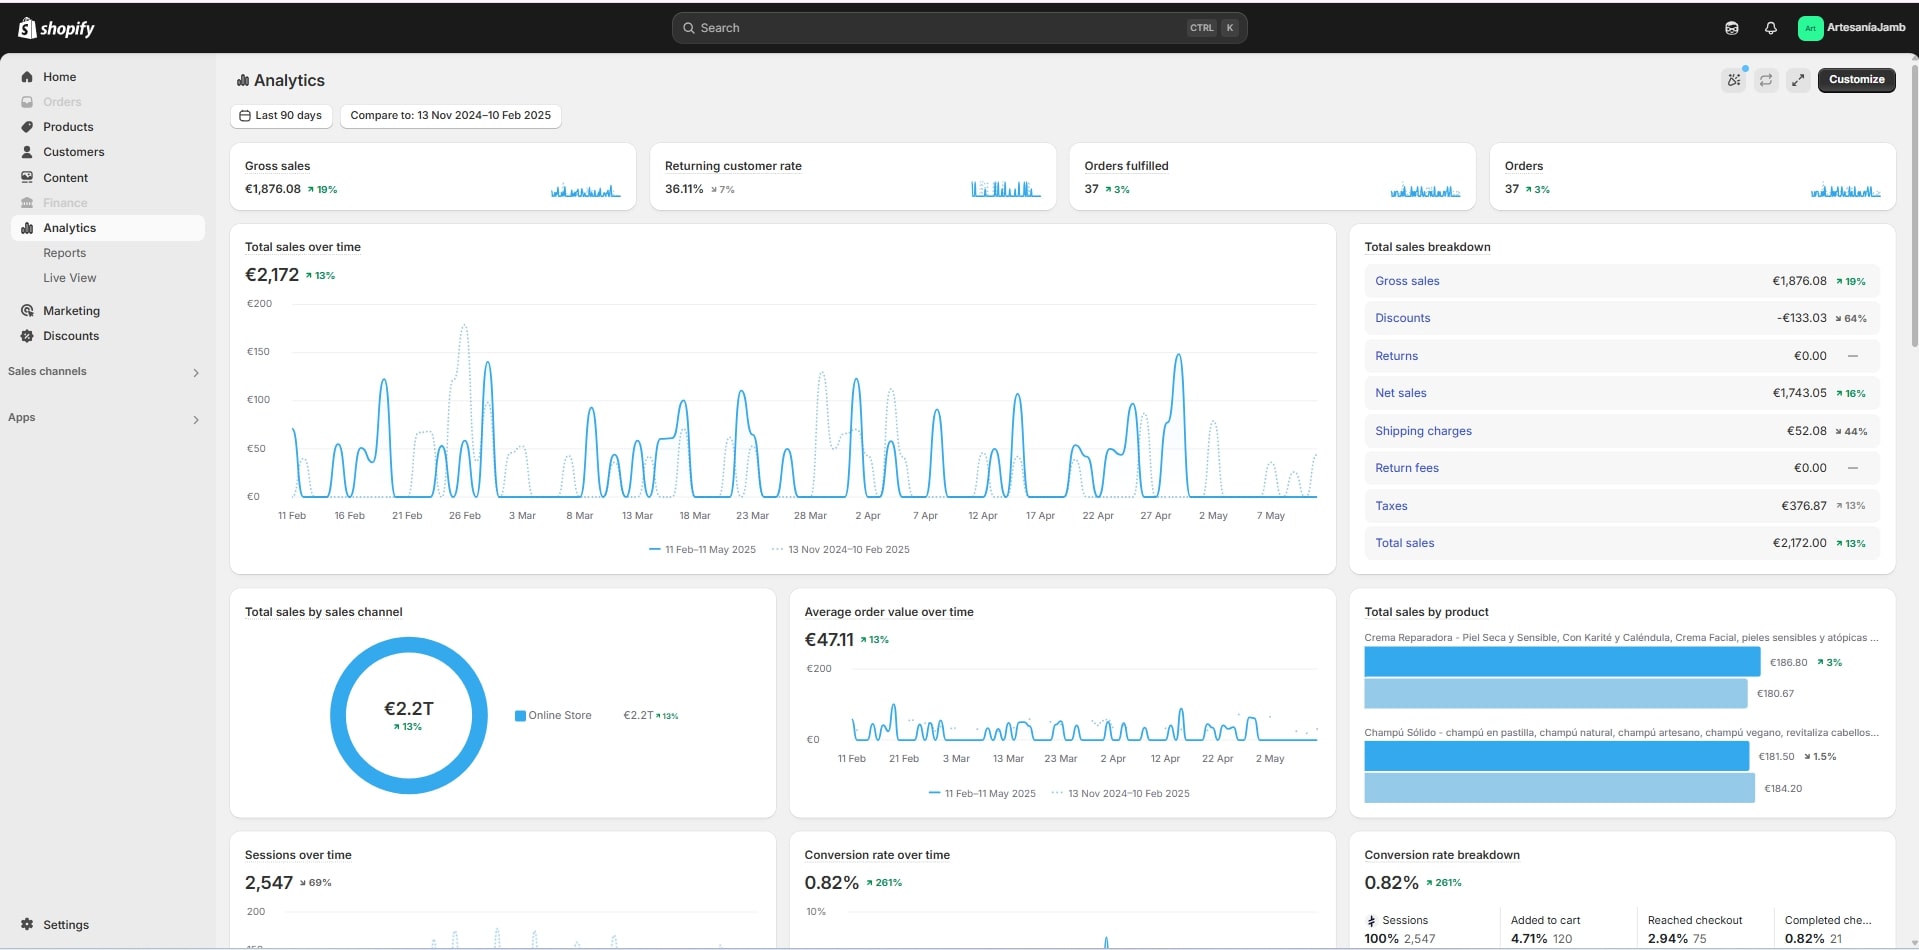
Task: Click the Online Store blue legend swatch
Action: [x=520, y=716]
